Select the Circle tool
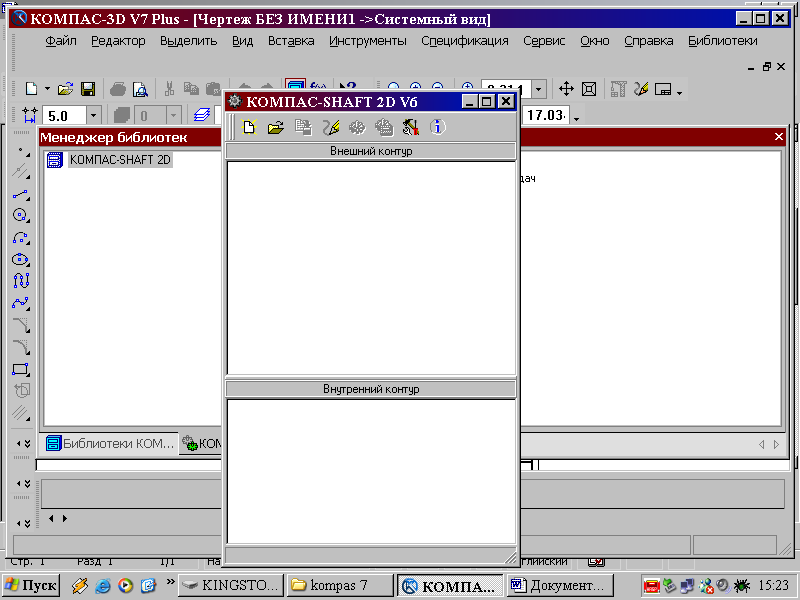 (x=21, y=215)
